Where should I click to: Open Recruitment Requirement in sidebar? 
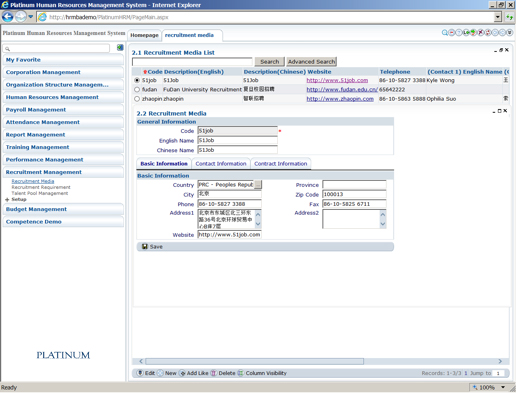pyautogui.click(x=41, y=187)
